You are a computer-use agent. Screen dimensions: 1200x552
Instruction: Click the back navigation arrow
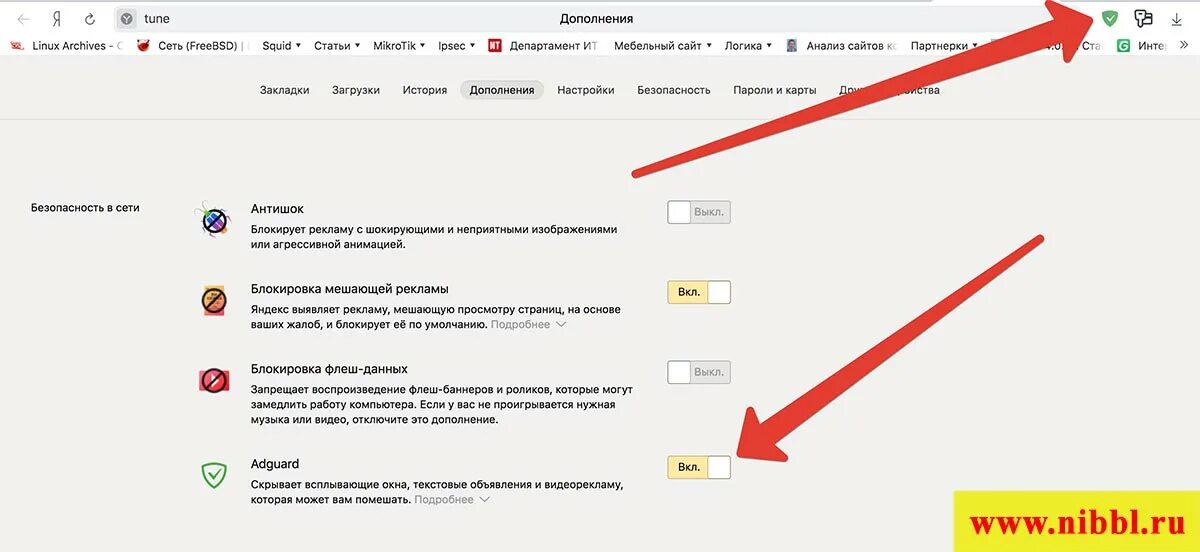coord(23,19)
